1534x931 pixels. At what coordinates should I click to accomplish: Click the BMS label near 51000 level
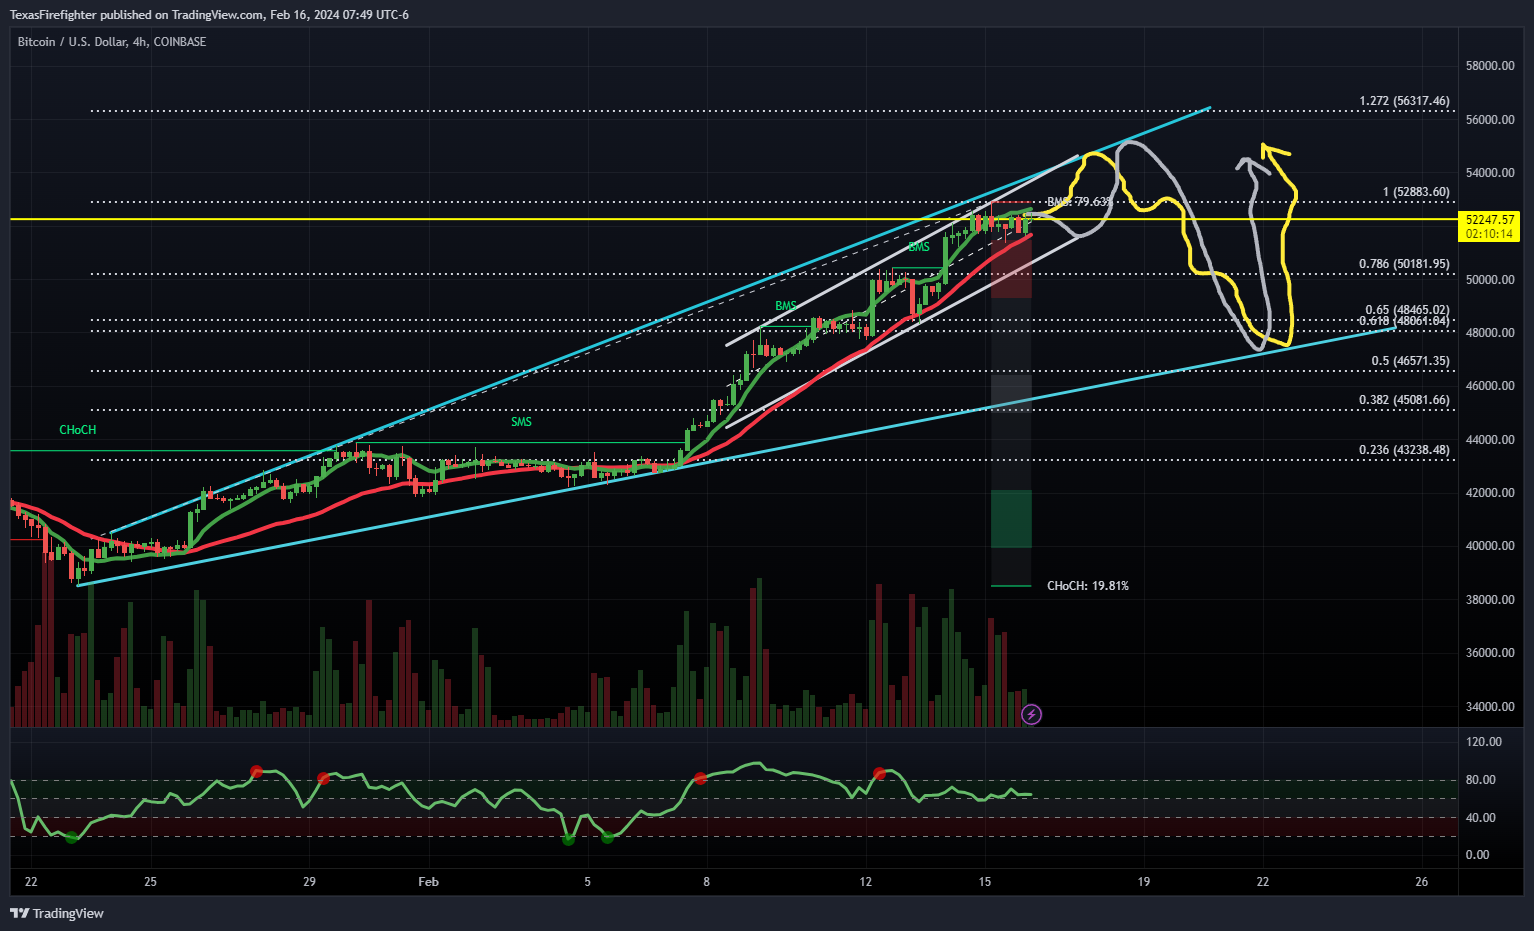(x=919, y=247)
